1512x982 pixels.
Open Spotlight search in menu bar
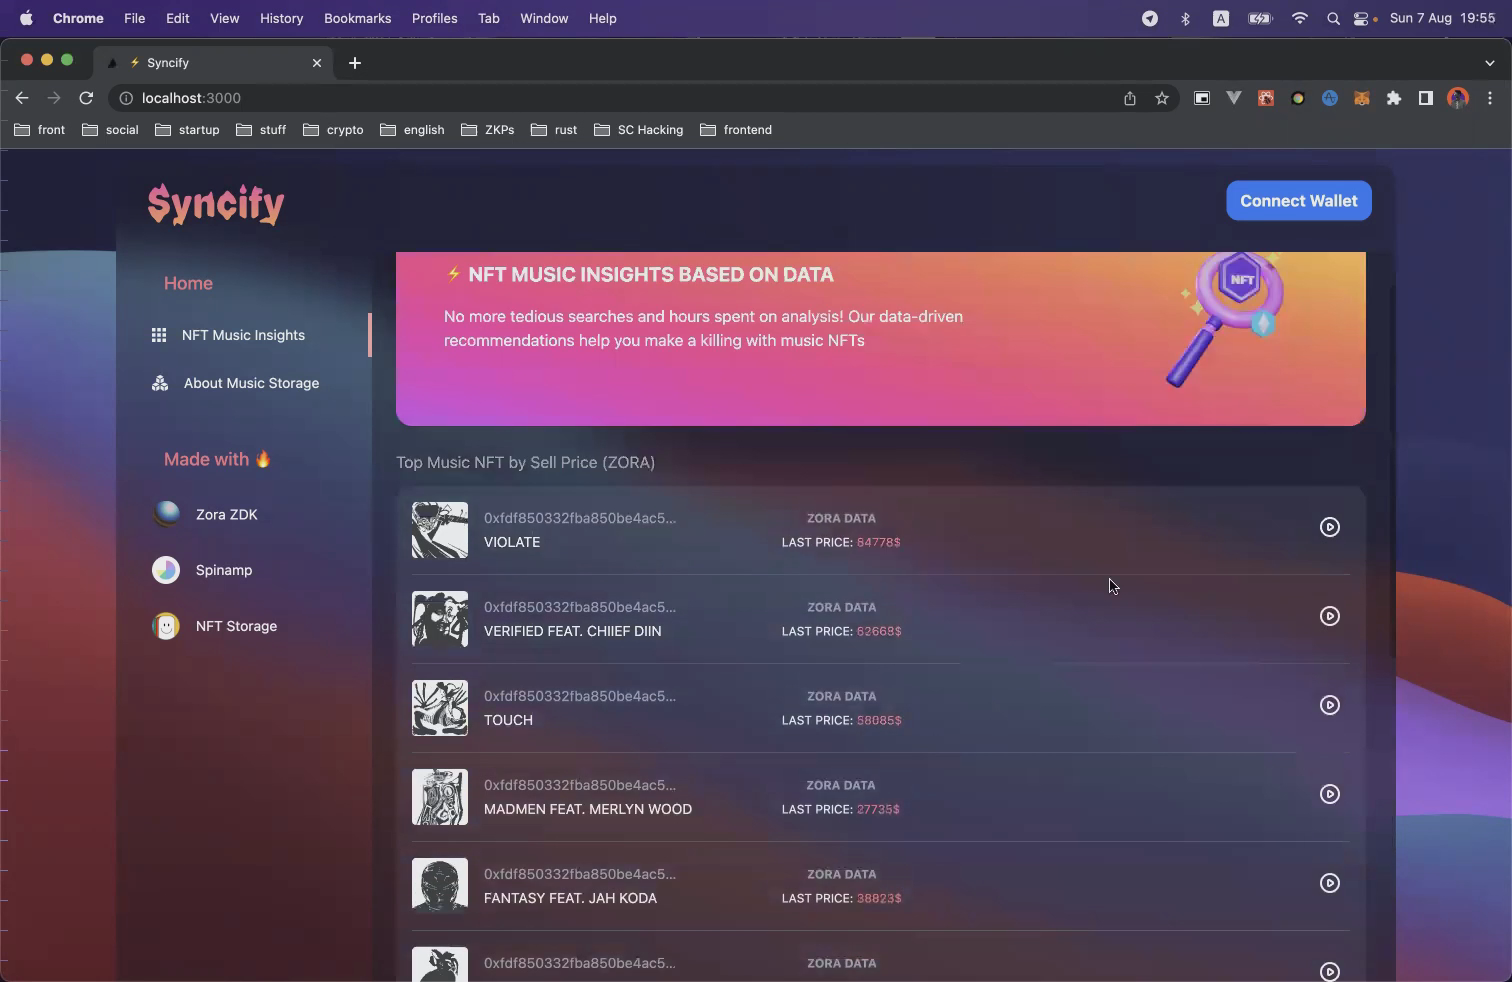click(1332, 18)
